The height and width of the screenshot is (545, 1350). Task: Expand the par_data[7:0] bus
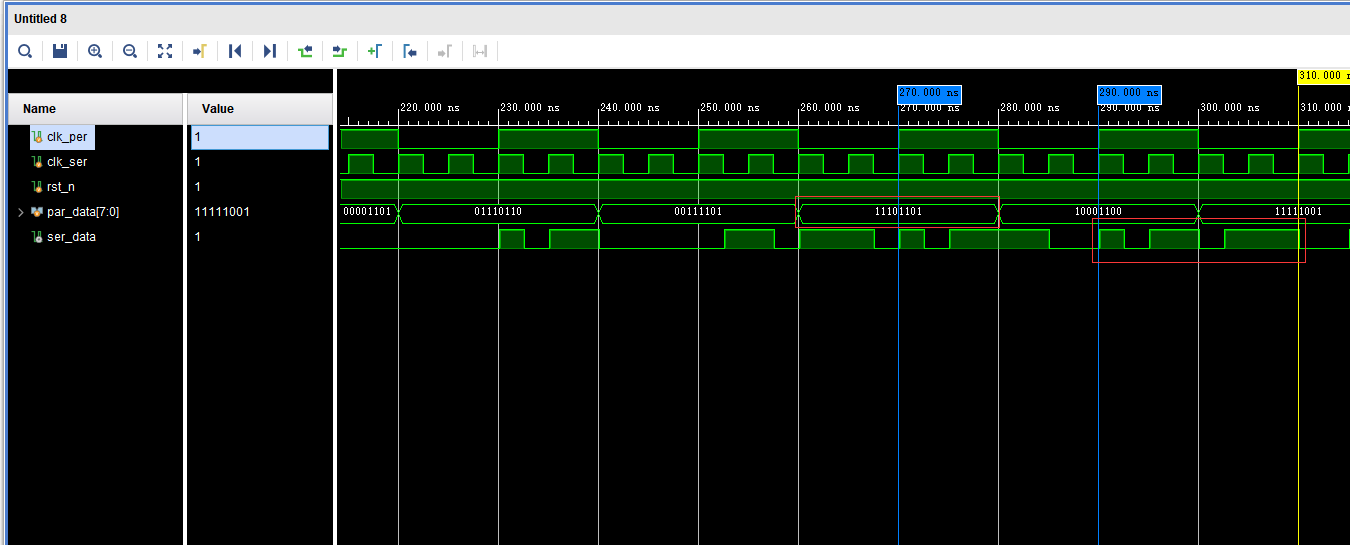pos(21,212)
